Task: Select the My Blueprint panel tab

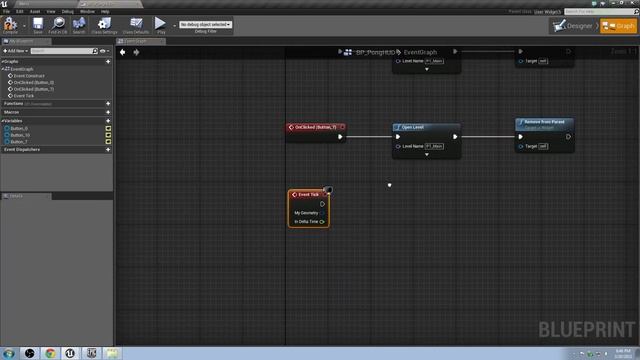Action: click(26, 41)
